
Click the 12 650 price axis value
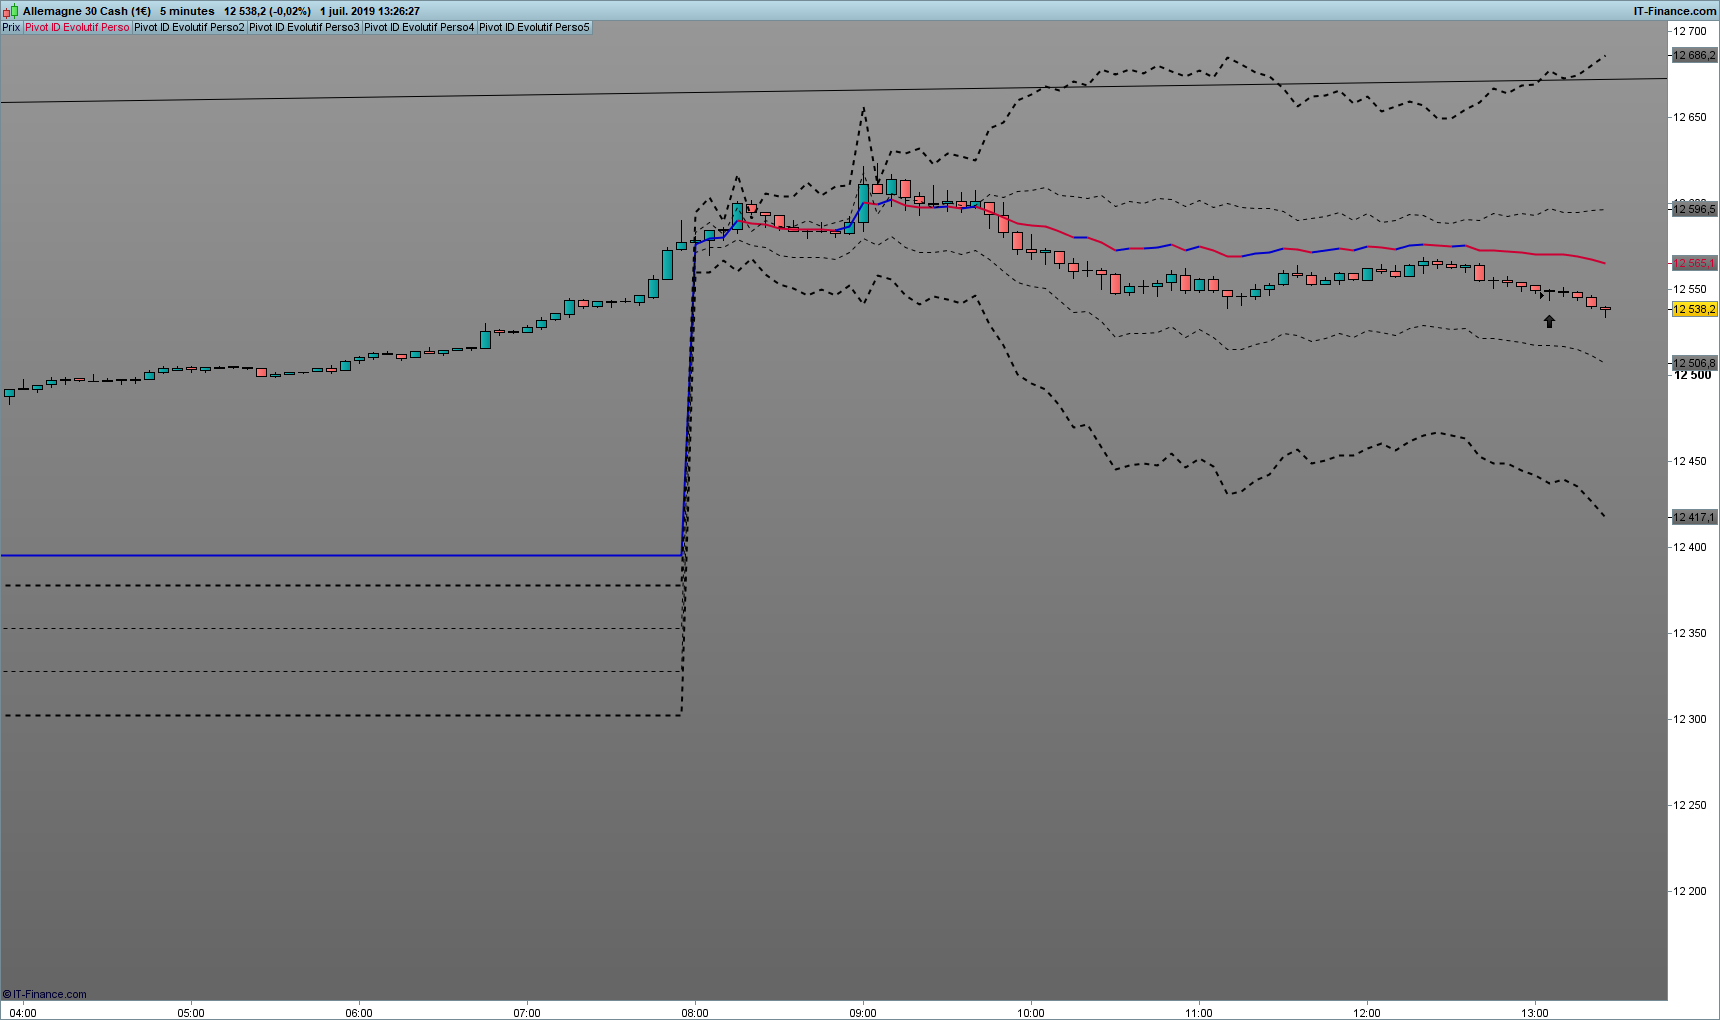(1690, 117)
